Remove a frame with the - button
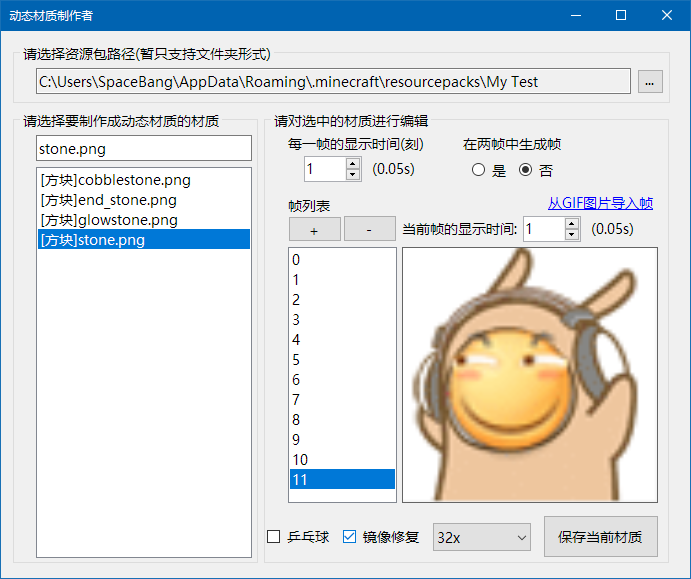 click(x=369, y=229)
